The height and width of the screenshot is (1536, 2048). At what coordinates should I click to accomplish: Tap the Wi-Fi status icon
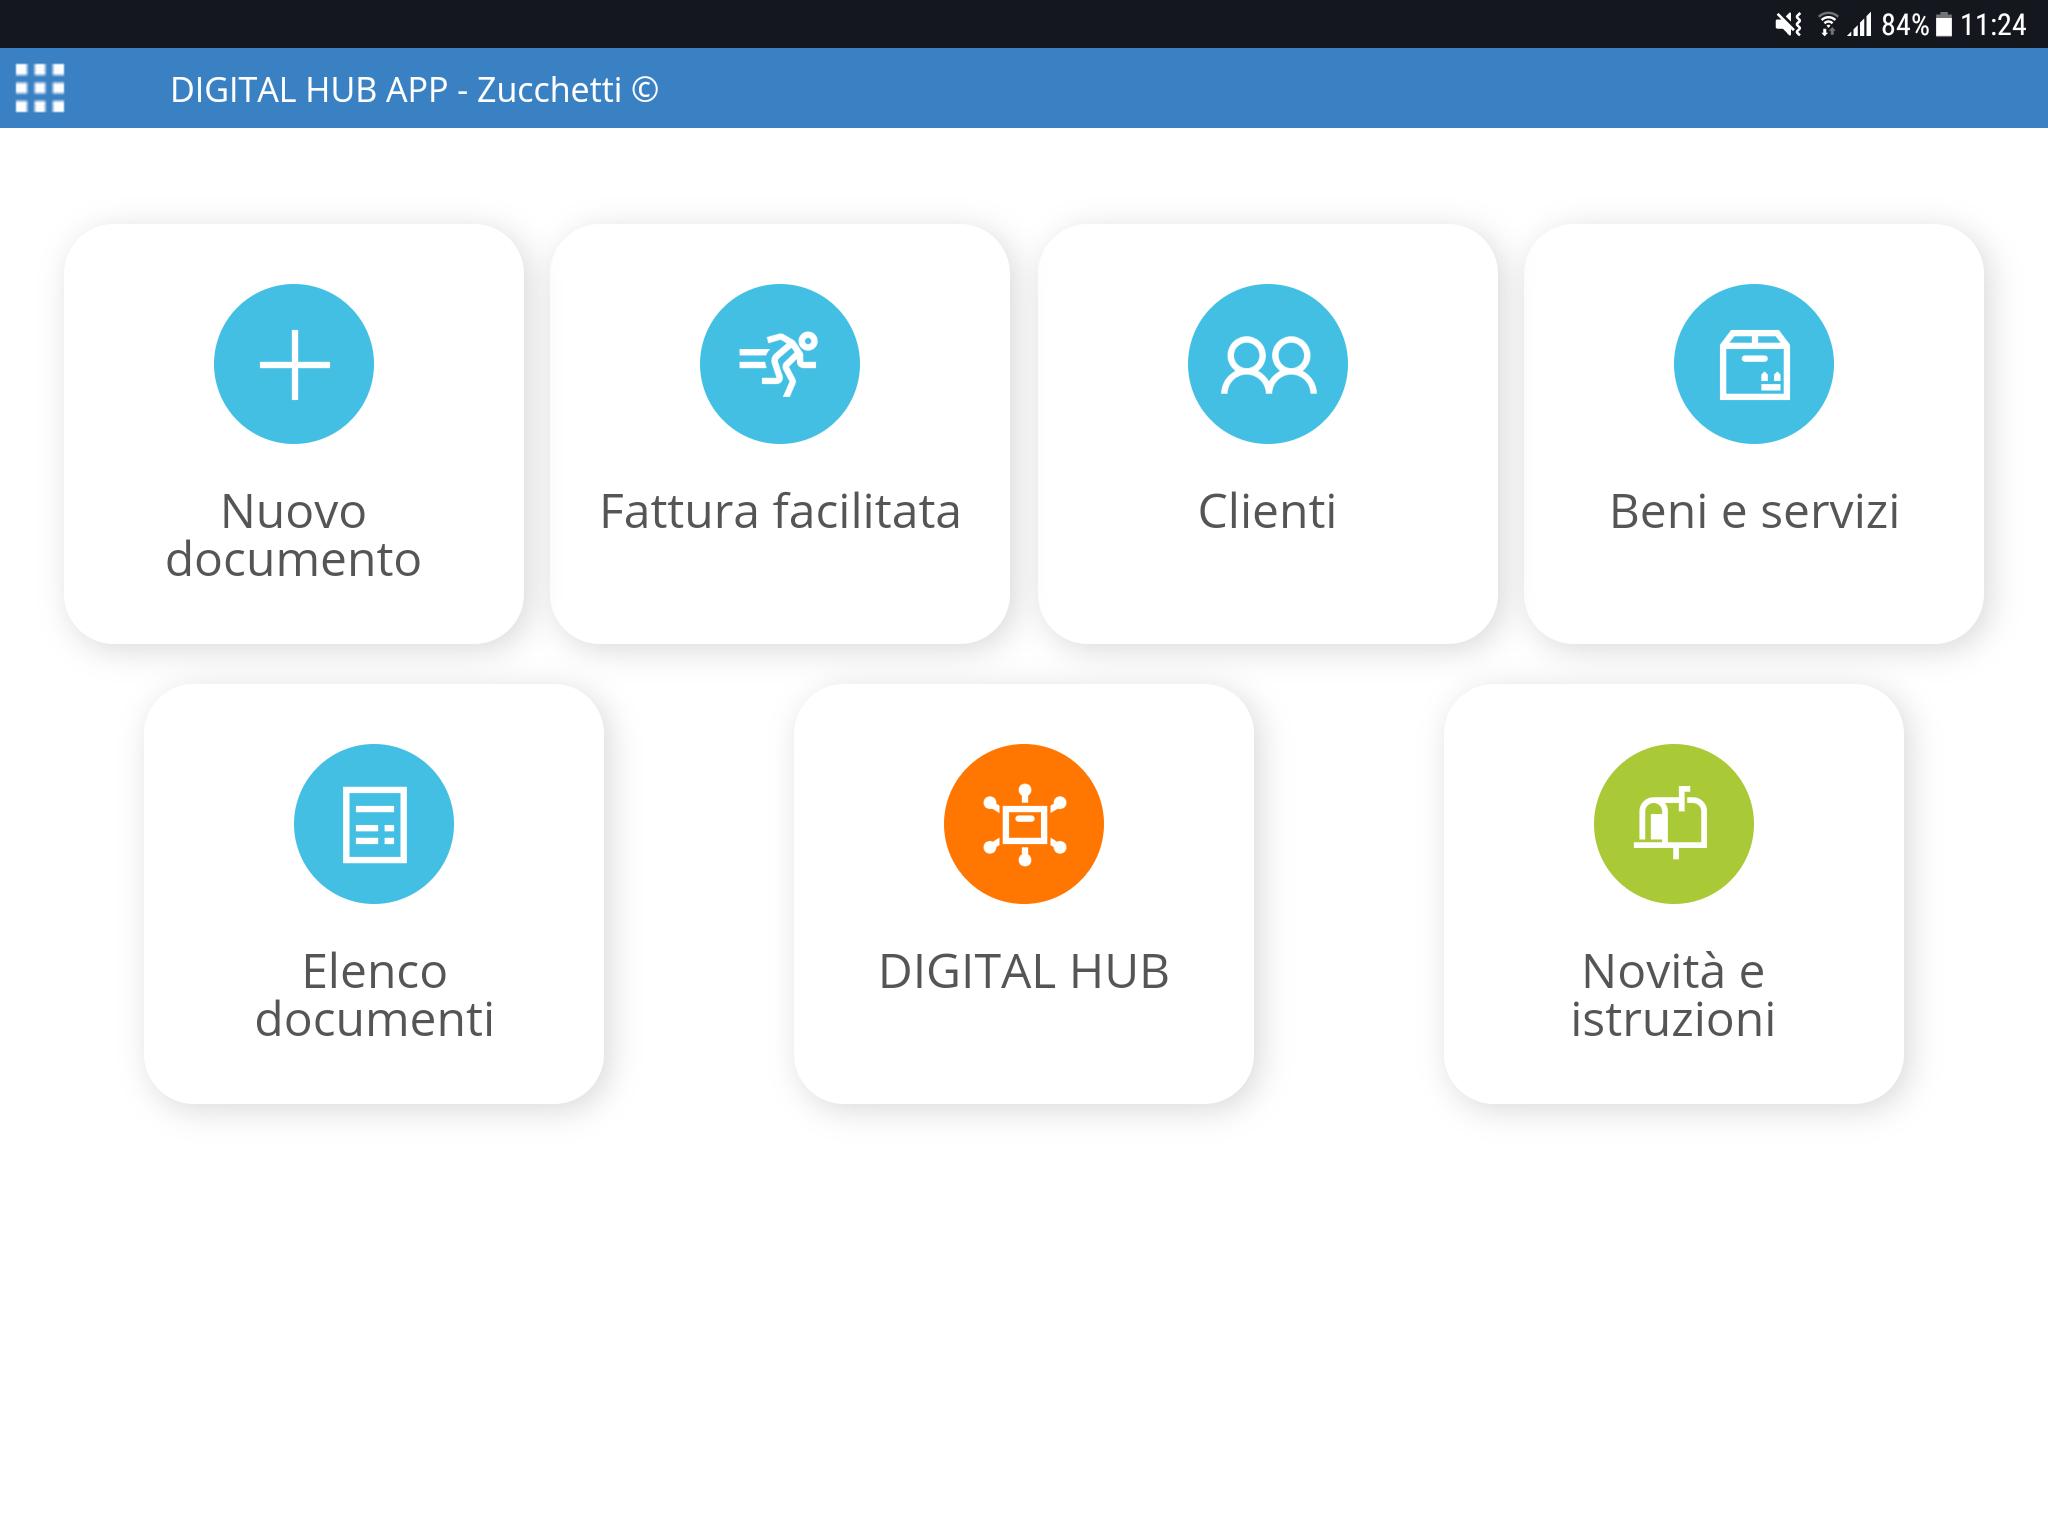point(1828,24)
